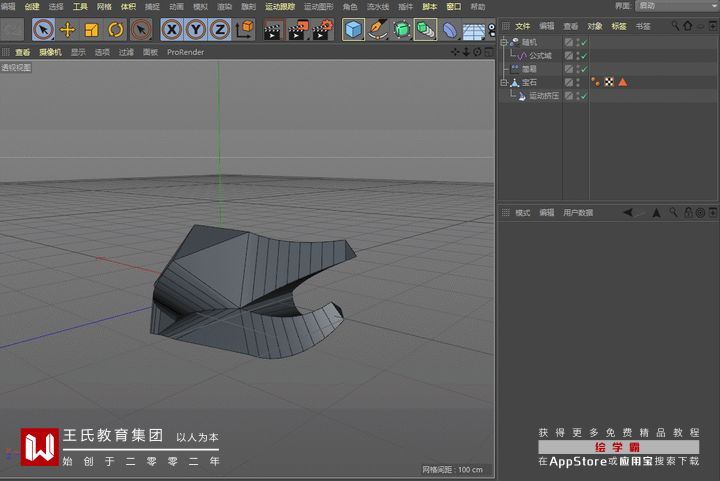Select the Move tool cross icon
The image size is (720, 481).
coord(68,30)
